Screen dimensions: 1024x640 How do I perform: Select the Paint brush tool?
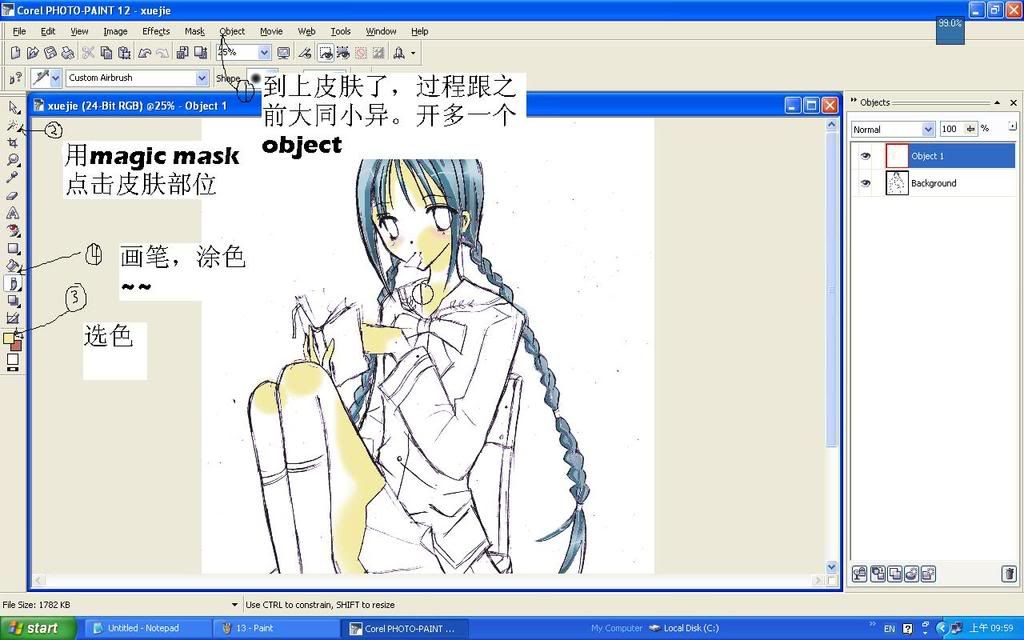point(13,283)
